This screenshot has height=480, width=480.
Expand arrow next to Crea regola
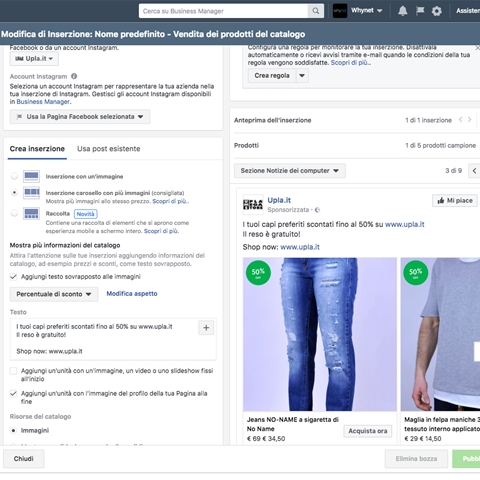302,76
